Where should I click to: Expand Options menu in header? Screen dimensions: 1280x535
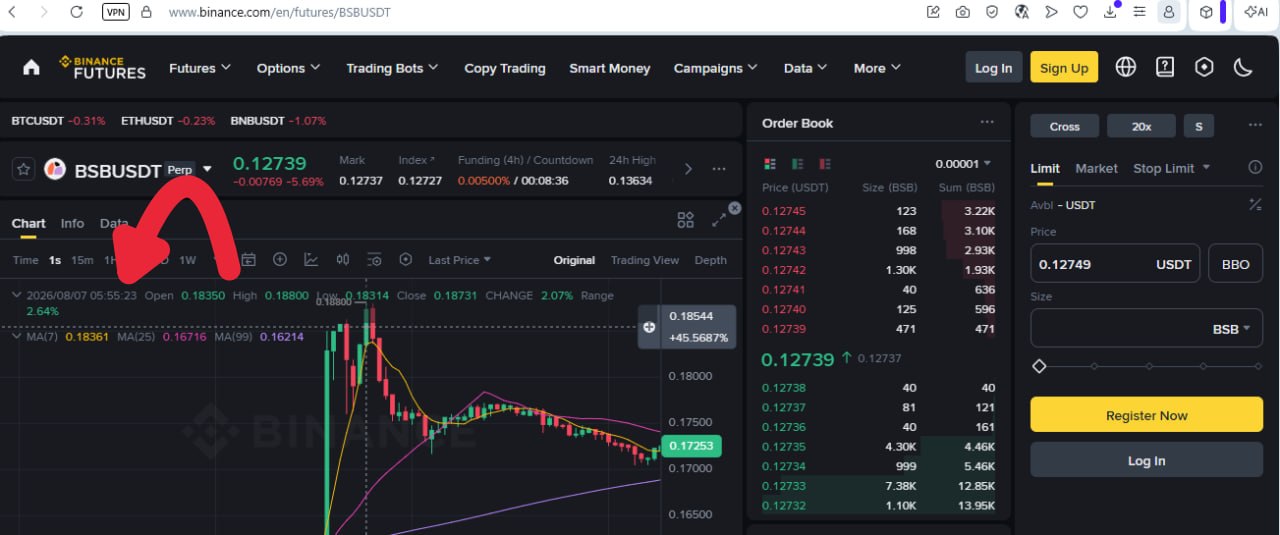click(288, 68)
